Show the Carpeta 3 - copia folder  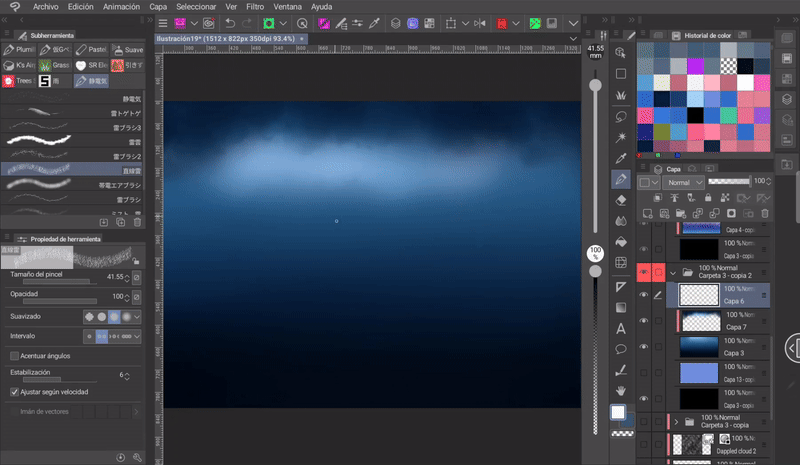(x=644, y=422)
